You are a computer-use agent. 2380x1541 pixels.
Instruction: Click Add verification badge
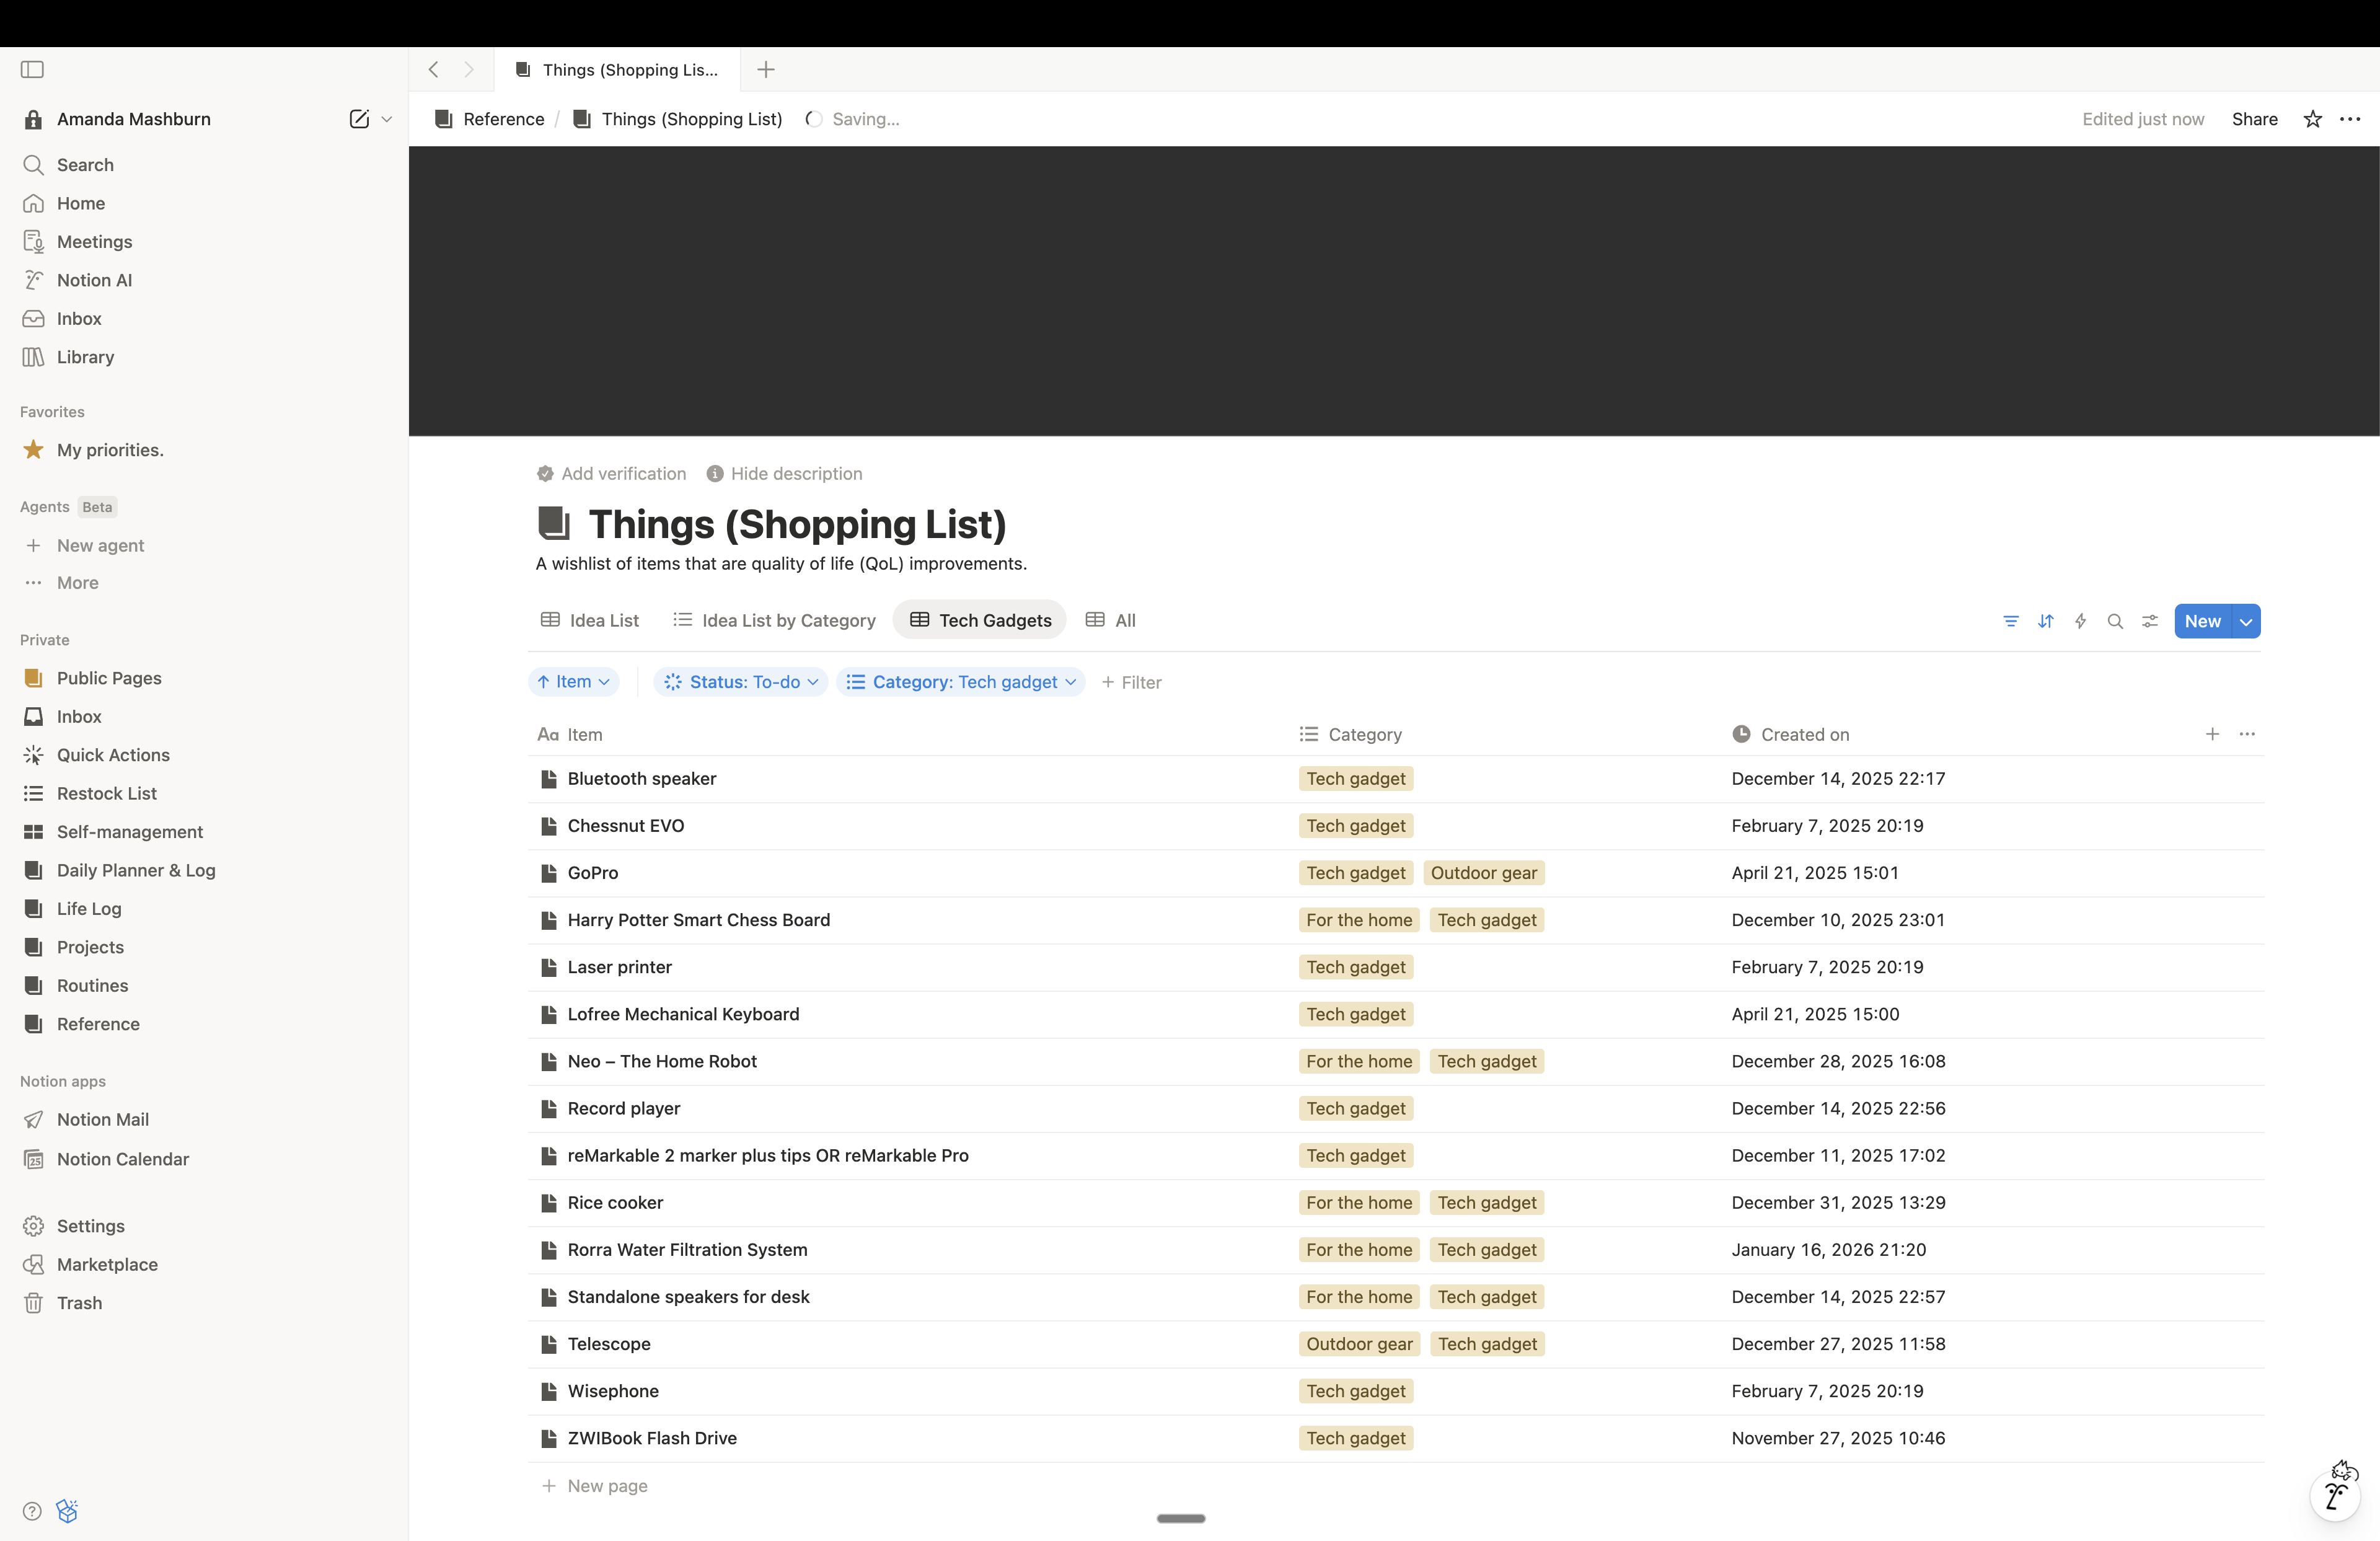pos(611,473)
